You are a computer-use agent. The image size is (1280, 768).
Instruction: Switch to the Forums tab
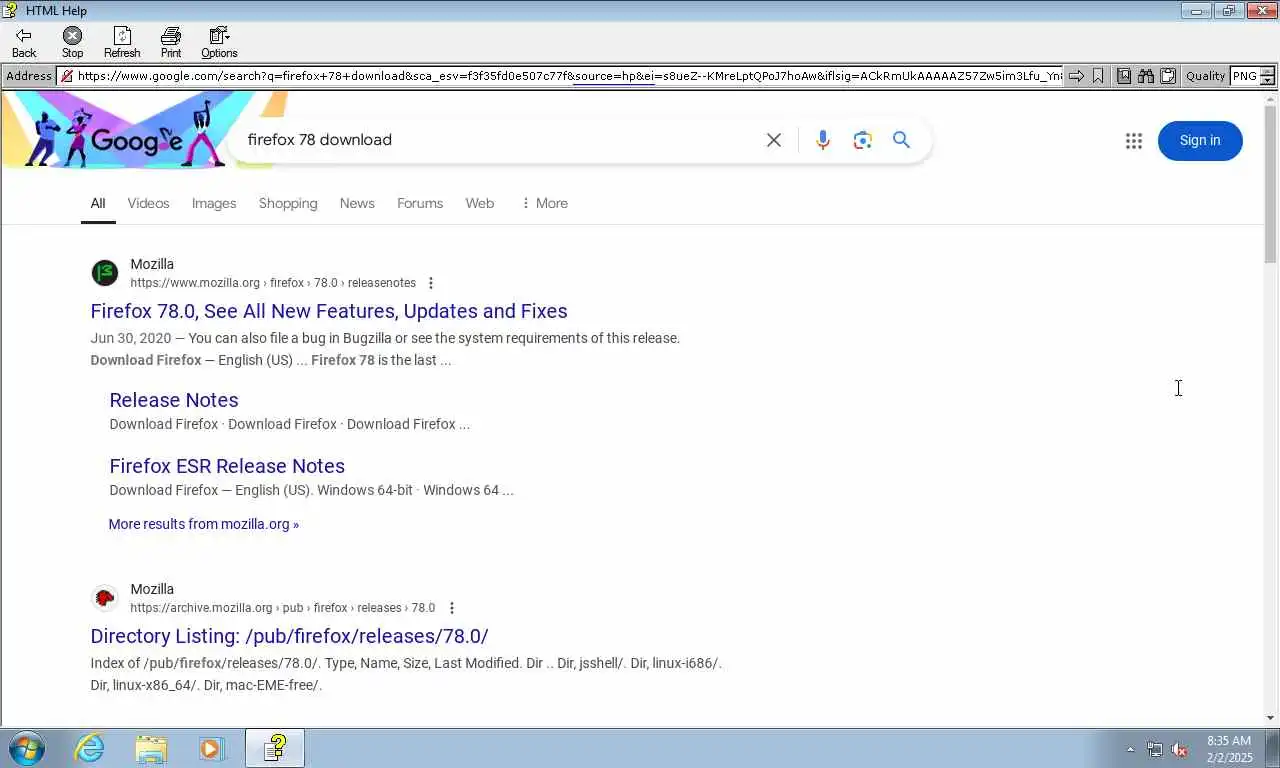[420, 204]
